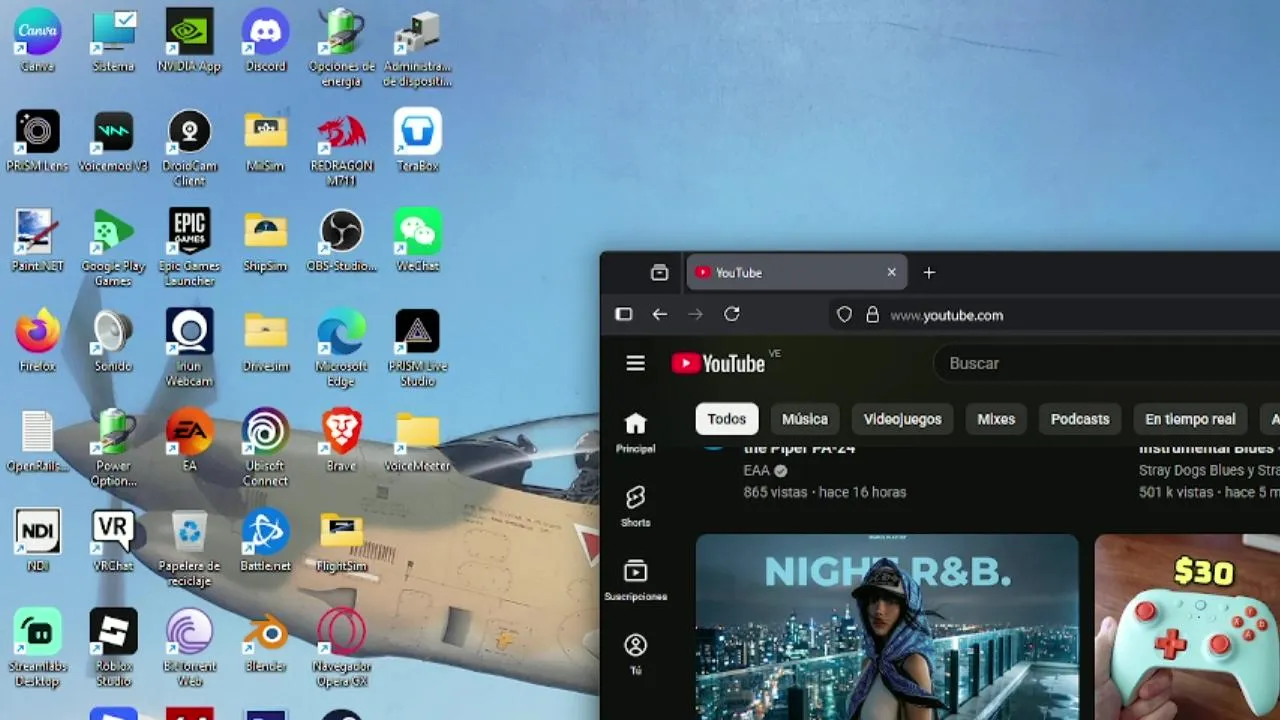Open BitTorrent Web desktop icon

click(189, 648)
